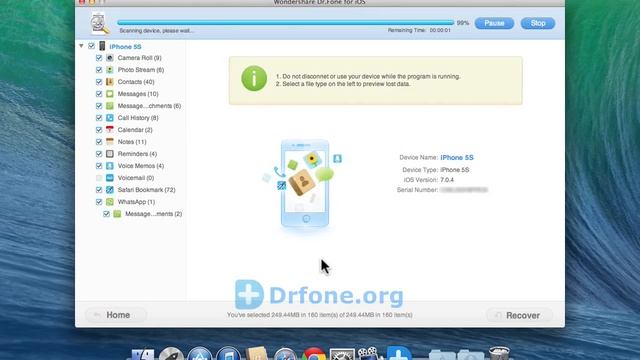The width and height of the screenshot is (640, 360).
Task: Select the Contacts book icon
Action: point(110,82)
